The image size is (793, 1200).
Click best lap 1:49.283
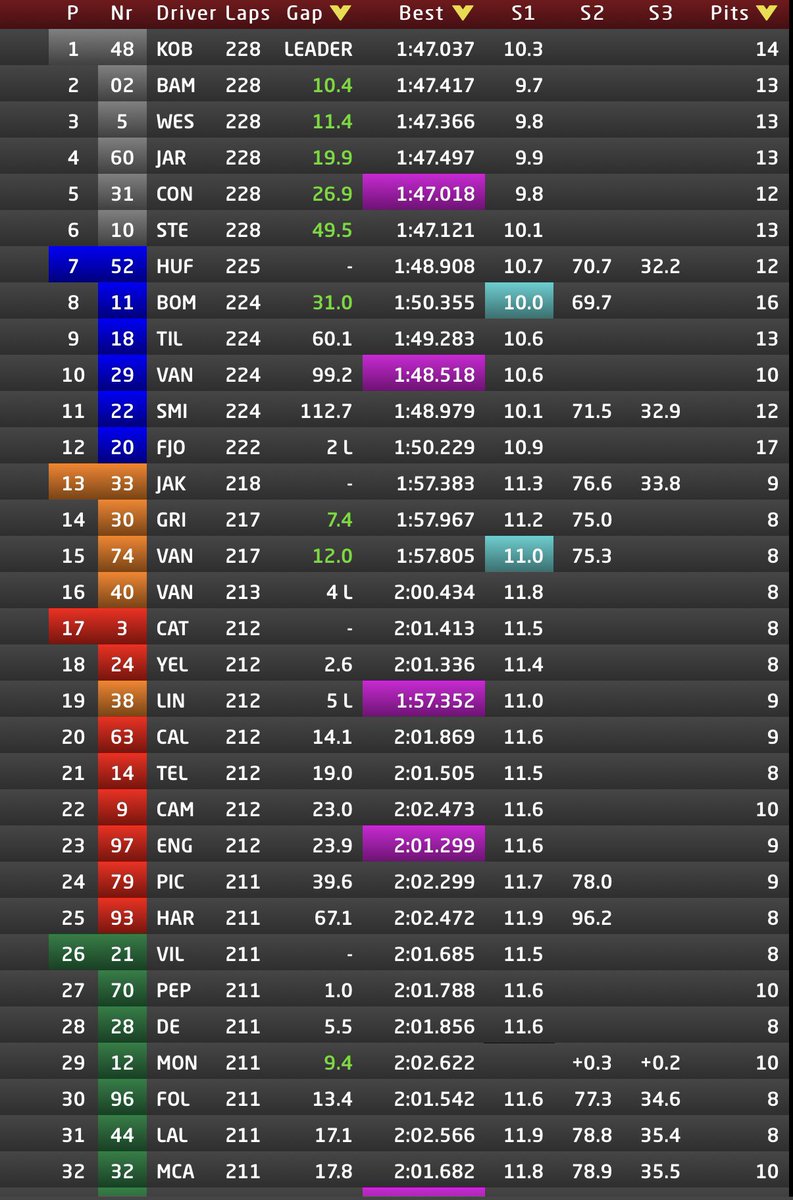tap(435, 338)
